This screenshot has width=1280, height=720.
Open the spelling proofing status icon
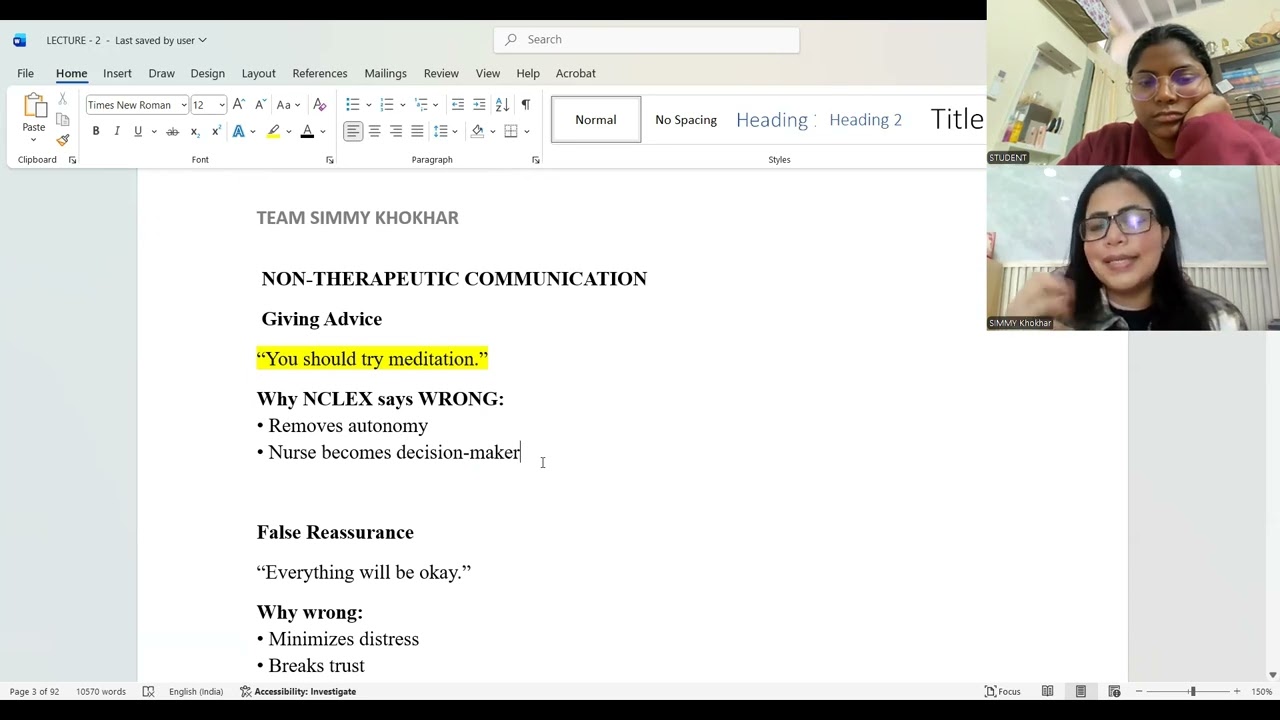coord(148,691)
